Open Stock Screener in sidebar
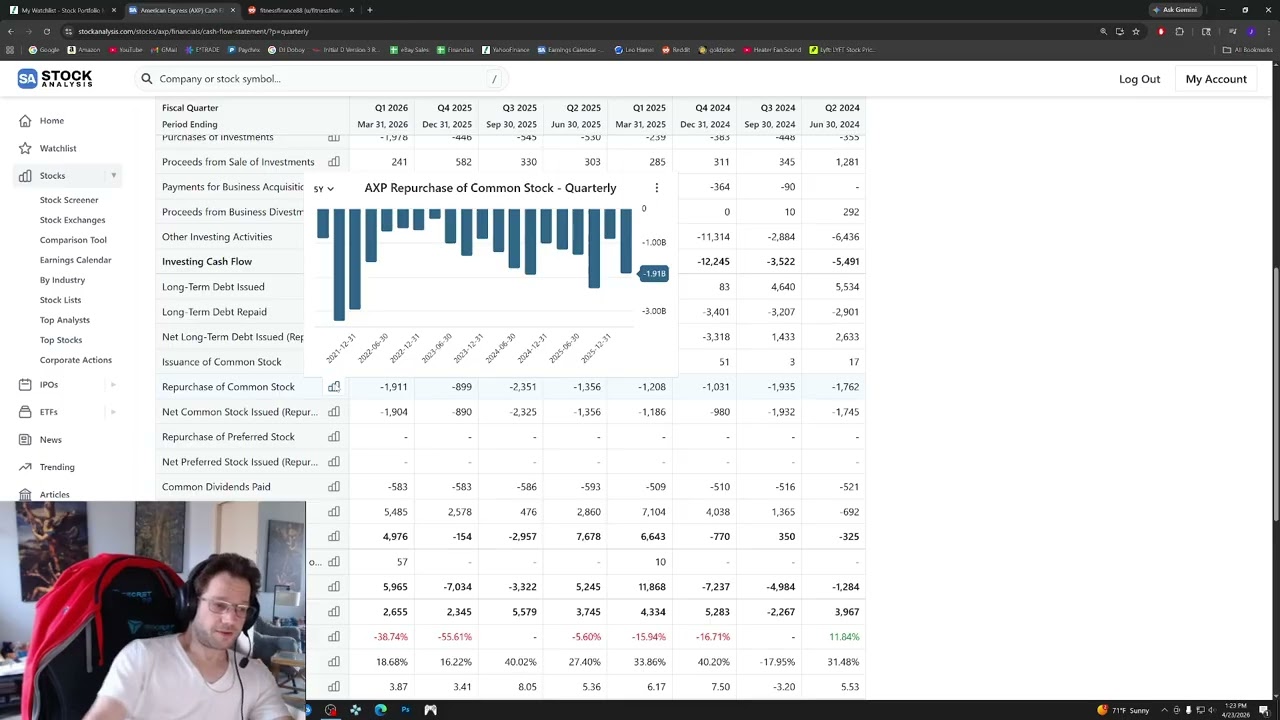 pyautogui.click(x=69, y=200)
